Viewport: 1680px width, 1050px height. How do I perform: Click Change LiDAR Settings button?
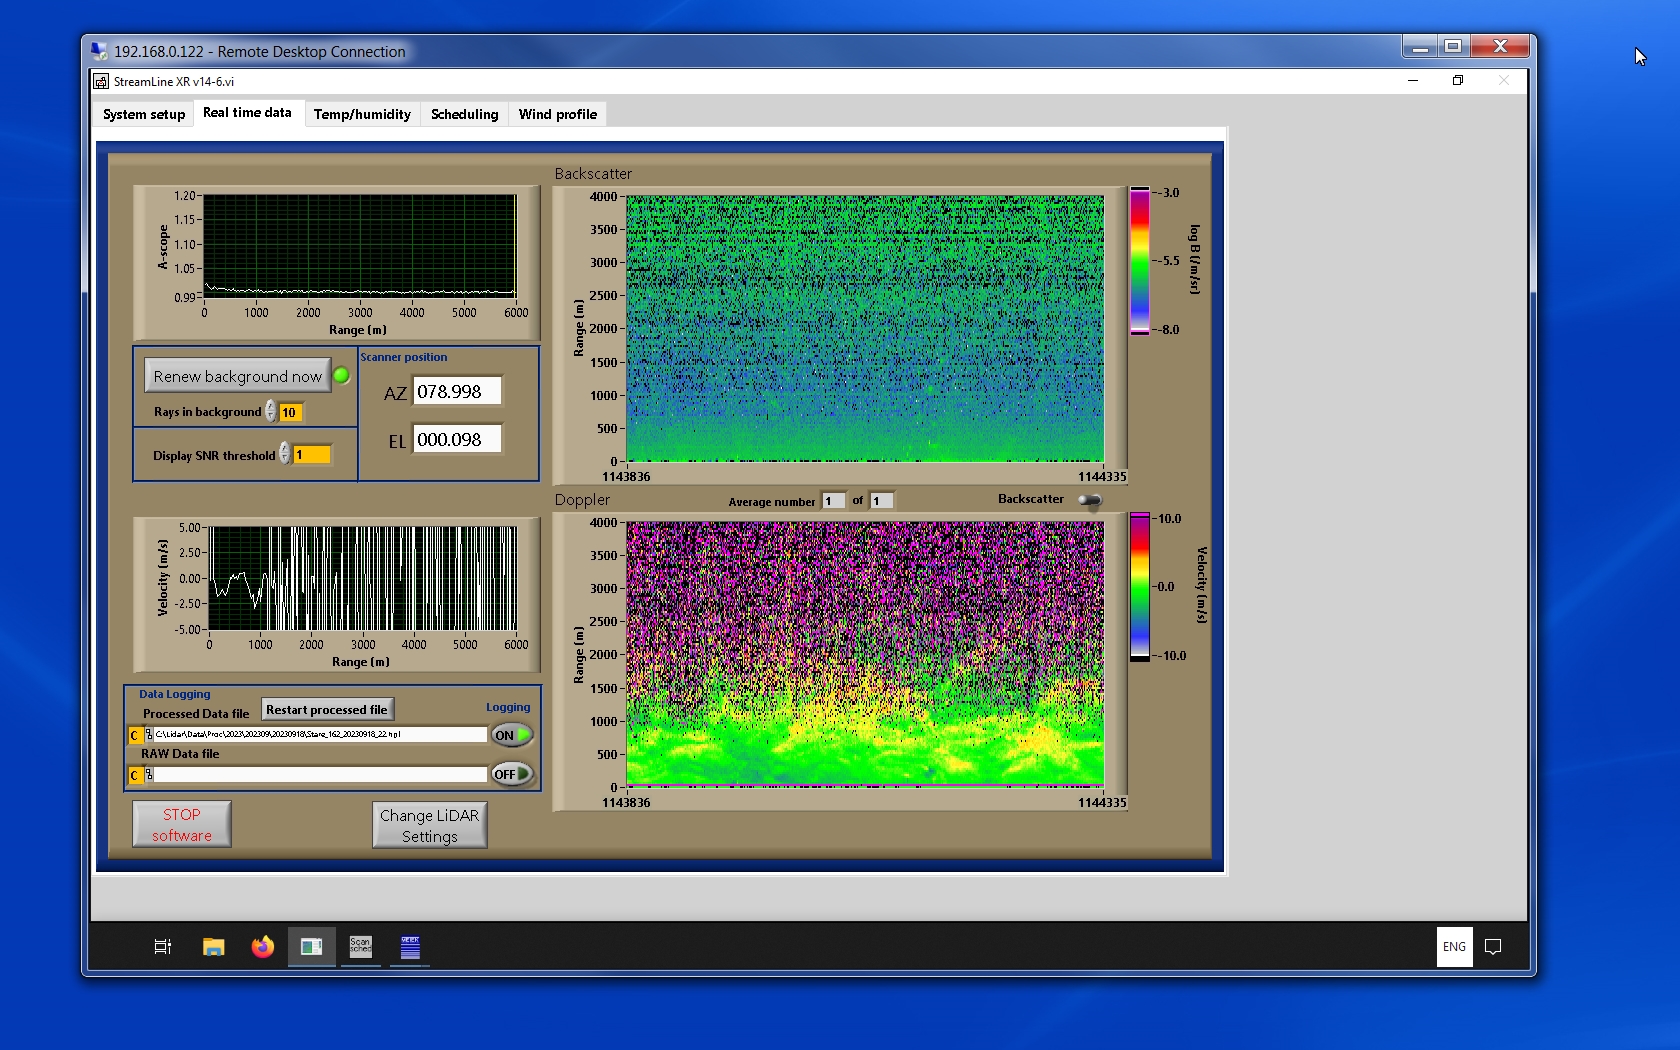coord(430,825)
